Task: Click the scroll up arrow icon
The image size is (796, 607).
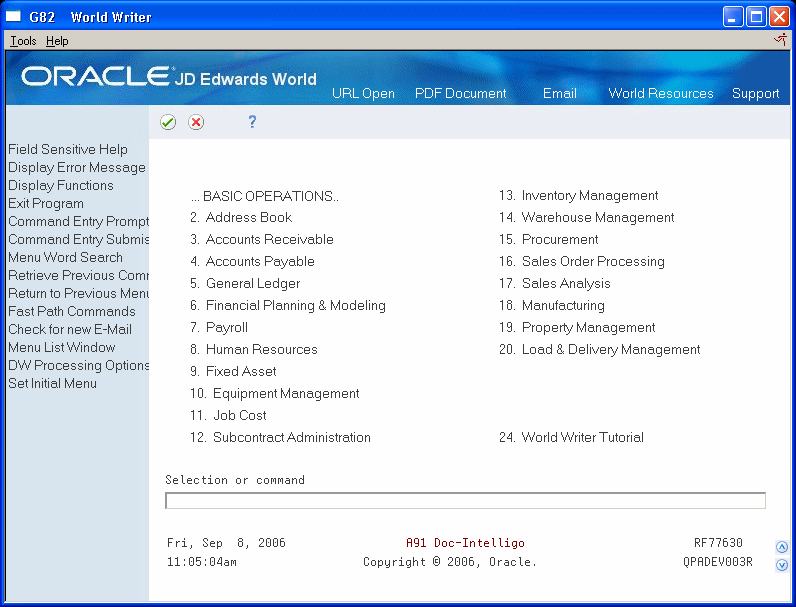Action: 782,547
